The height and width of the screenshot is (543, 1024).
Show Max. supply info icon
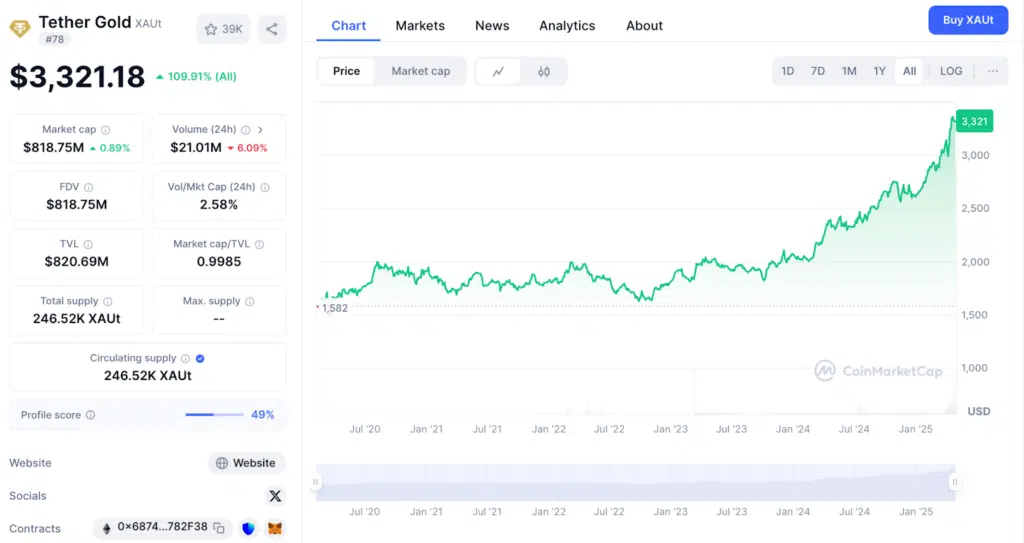pyautogui.click(x=249, y=301)
